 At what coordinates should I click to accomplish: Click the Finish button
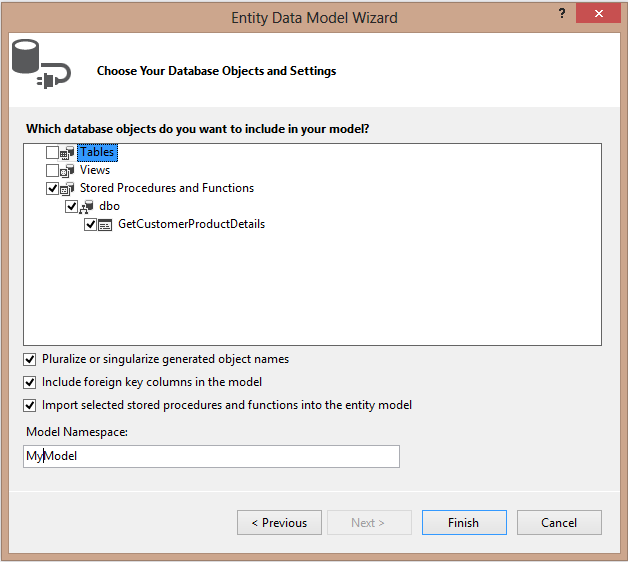pyautogui.click(x=464, y=523)
